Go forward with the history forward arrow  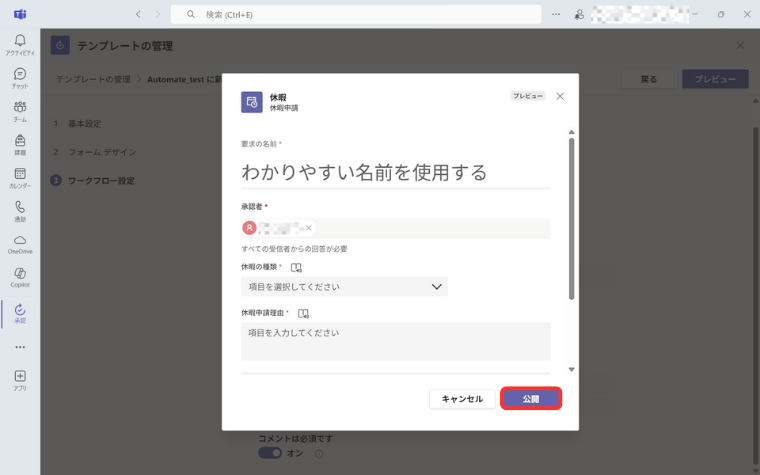click(158, 15)
